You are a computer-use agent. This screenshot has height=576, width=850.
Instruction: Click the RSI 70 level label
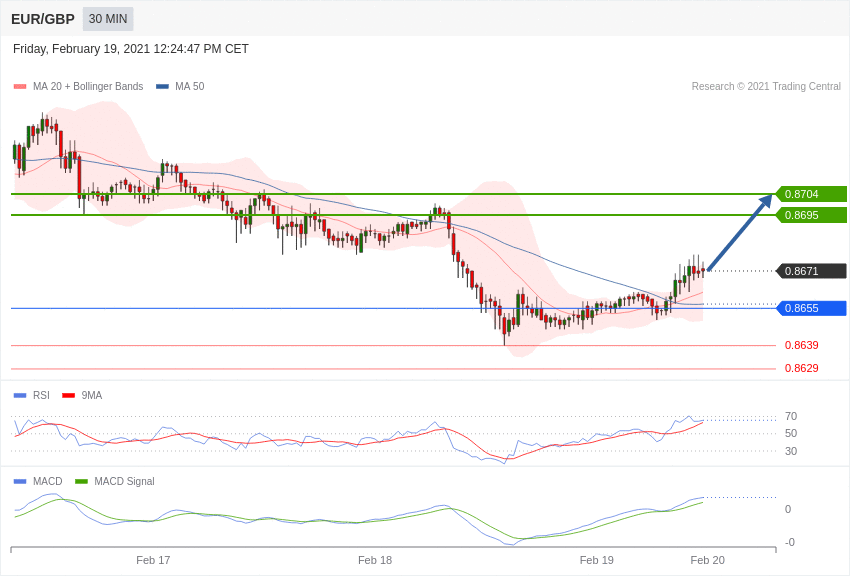(791, 417)
